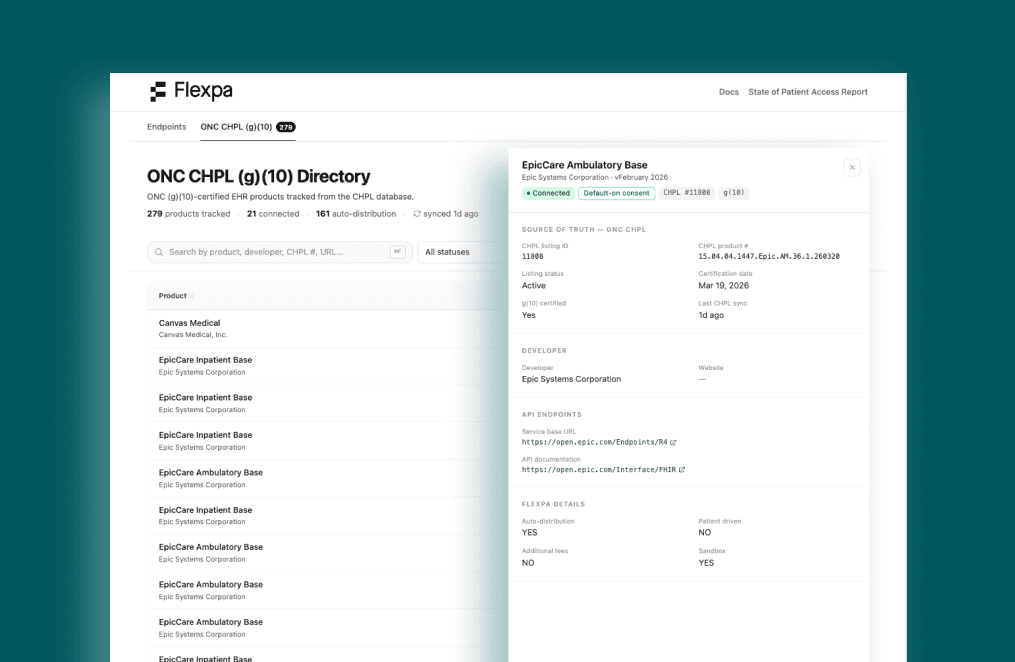
Task: Click the FLEXPA DETAILS section header
Action: click(553, 504)
